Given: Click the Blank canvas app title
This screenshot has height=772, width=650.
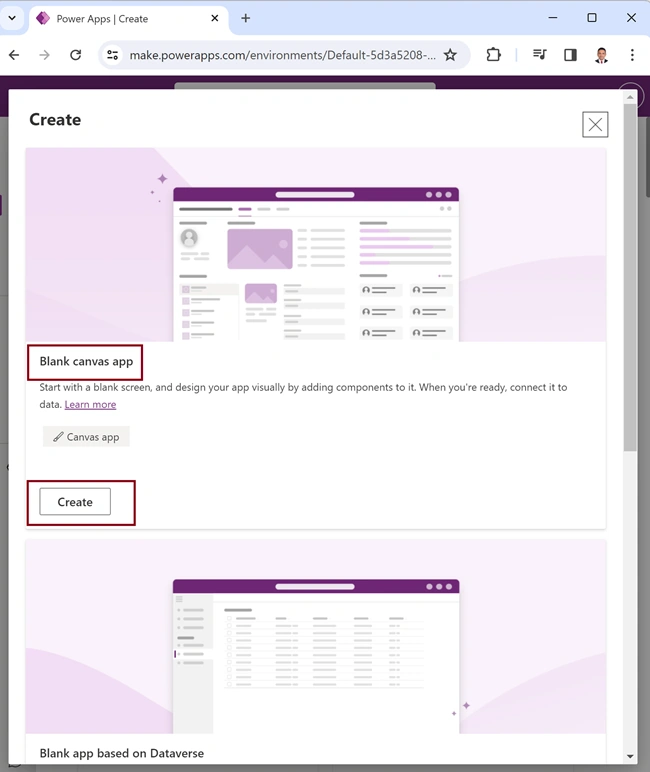Looking at the screenshot, I should (x=86, y=361).
